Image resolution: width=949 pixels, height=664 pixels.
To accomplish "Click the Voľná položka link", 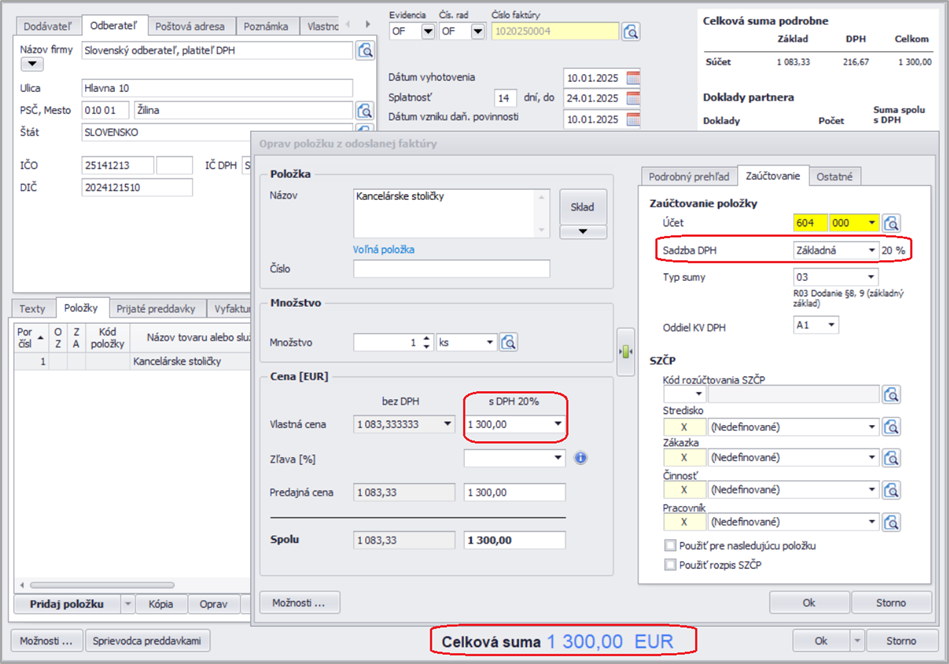I will [x=383, y=249].
